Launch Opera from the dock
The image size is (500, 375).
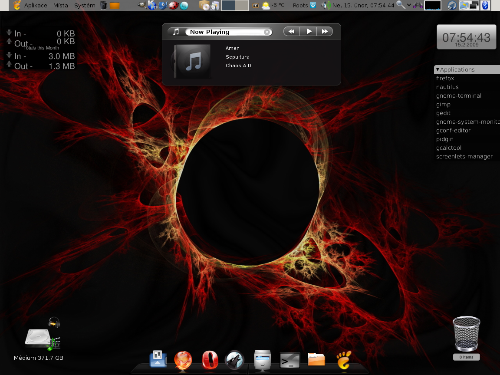210,360
